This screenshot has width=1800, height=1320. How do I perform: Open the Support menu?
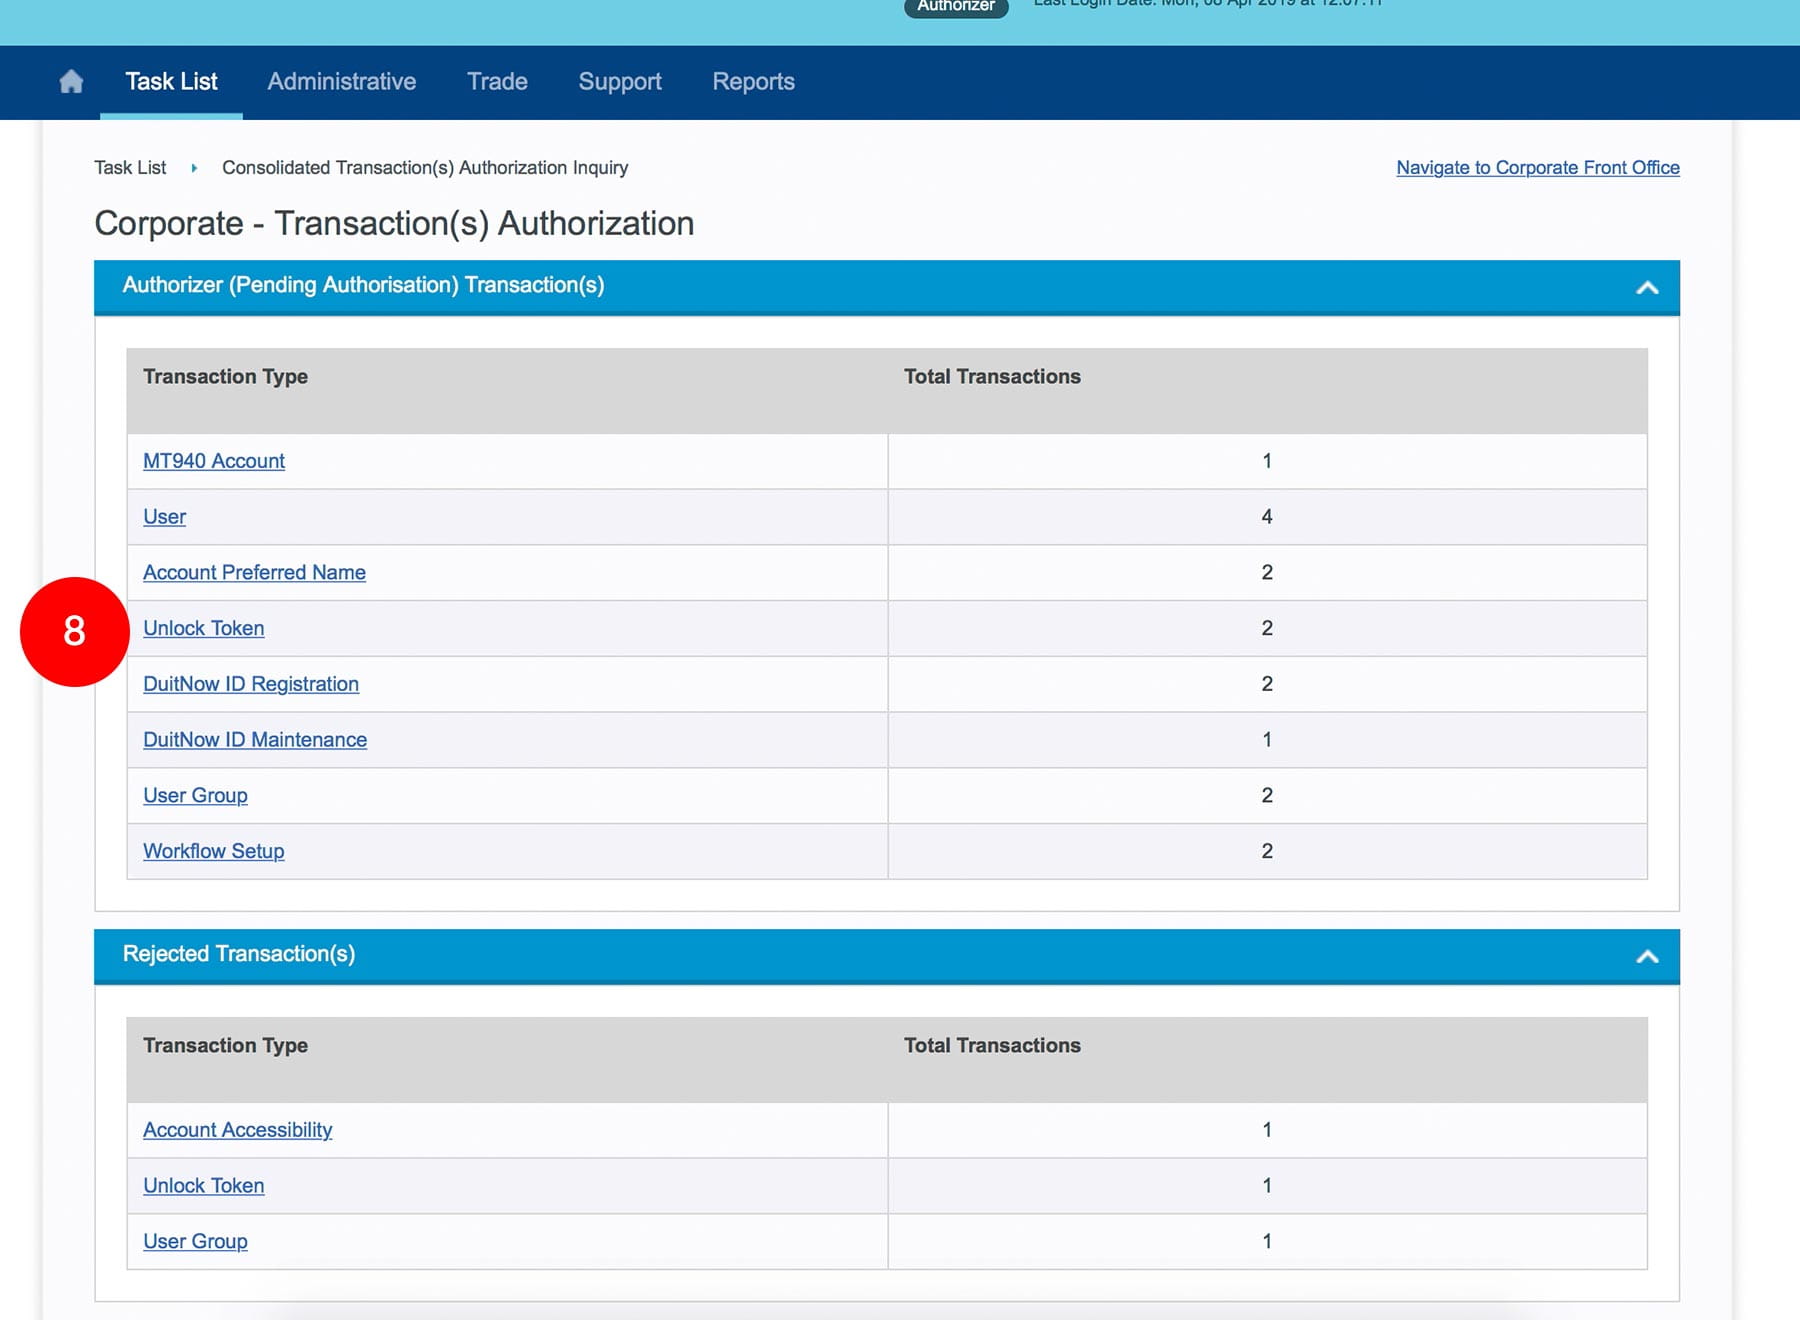click(619, 82)
